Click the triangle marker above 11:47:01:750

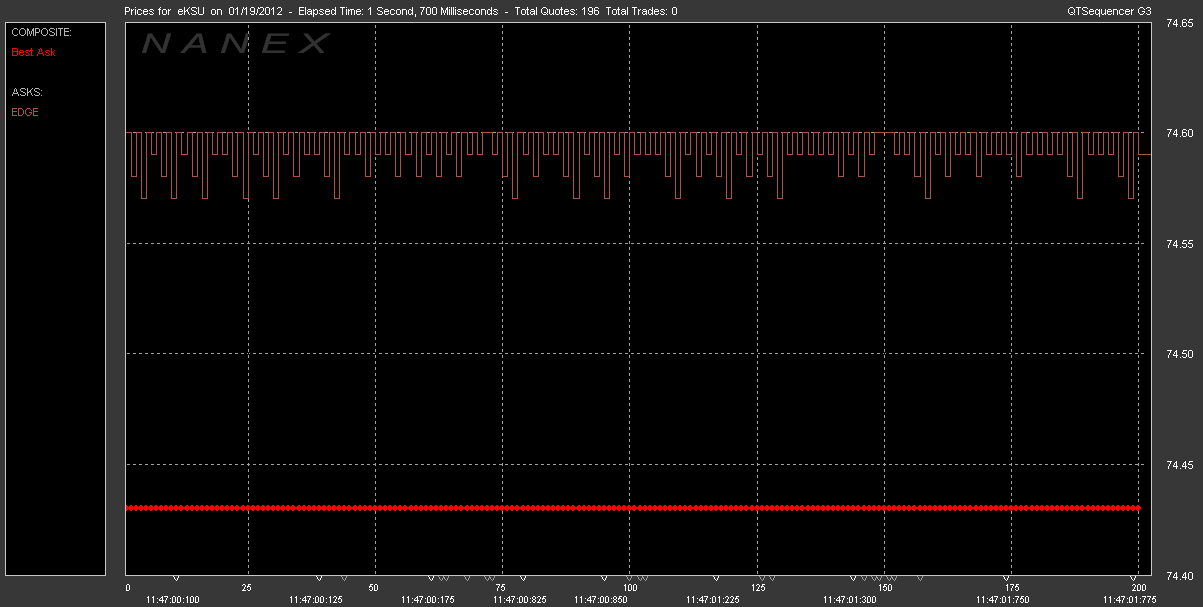click(1007, 578)
